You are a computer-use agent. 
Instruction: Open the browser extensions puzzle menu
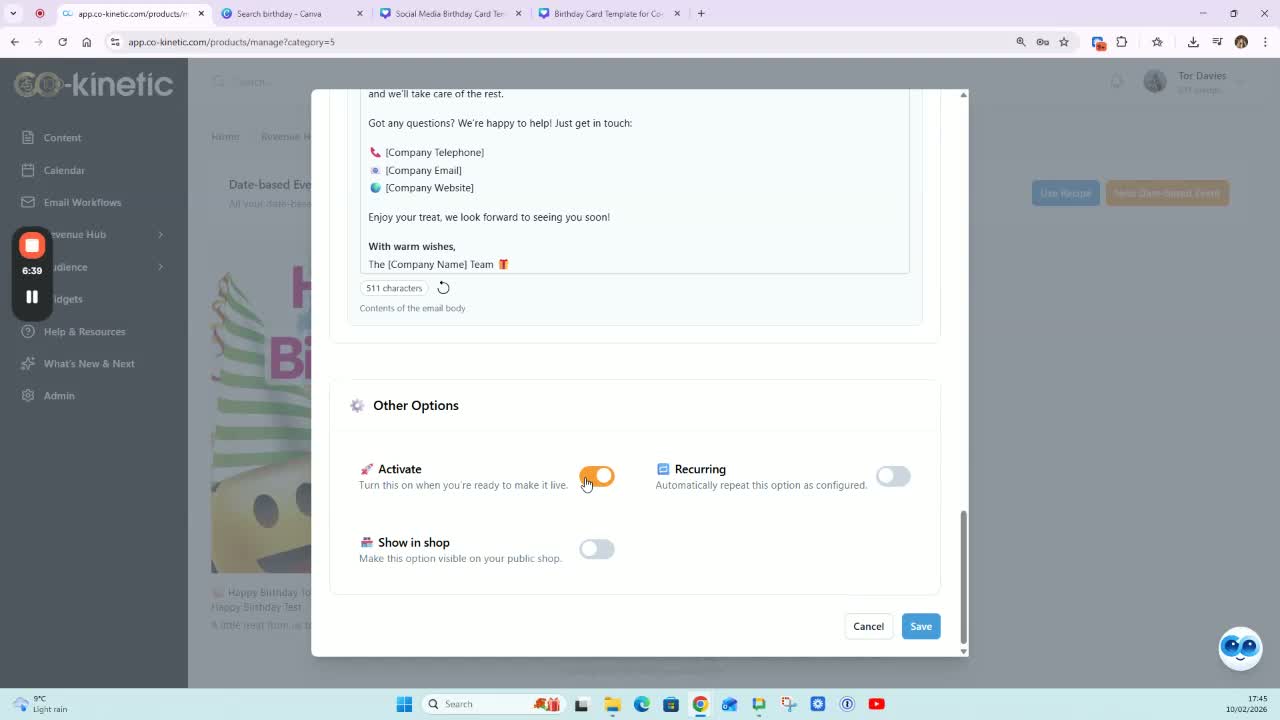tap(1122, 42)
